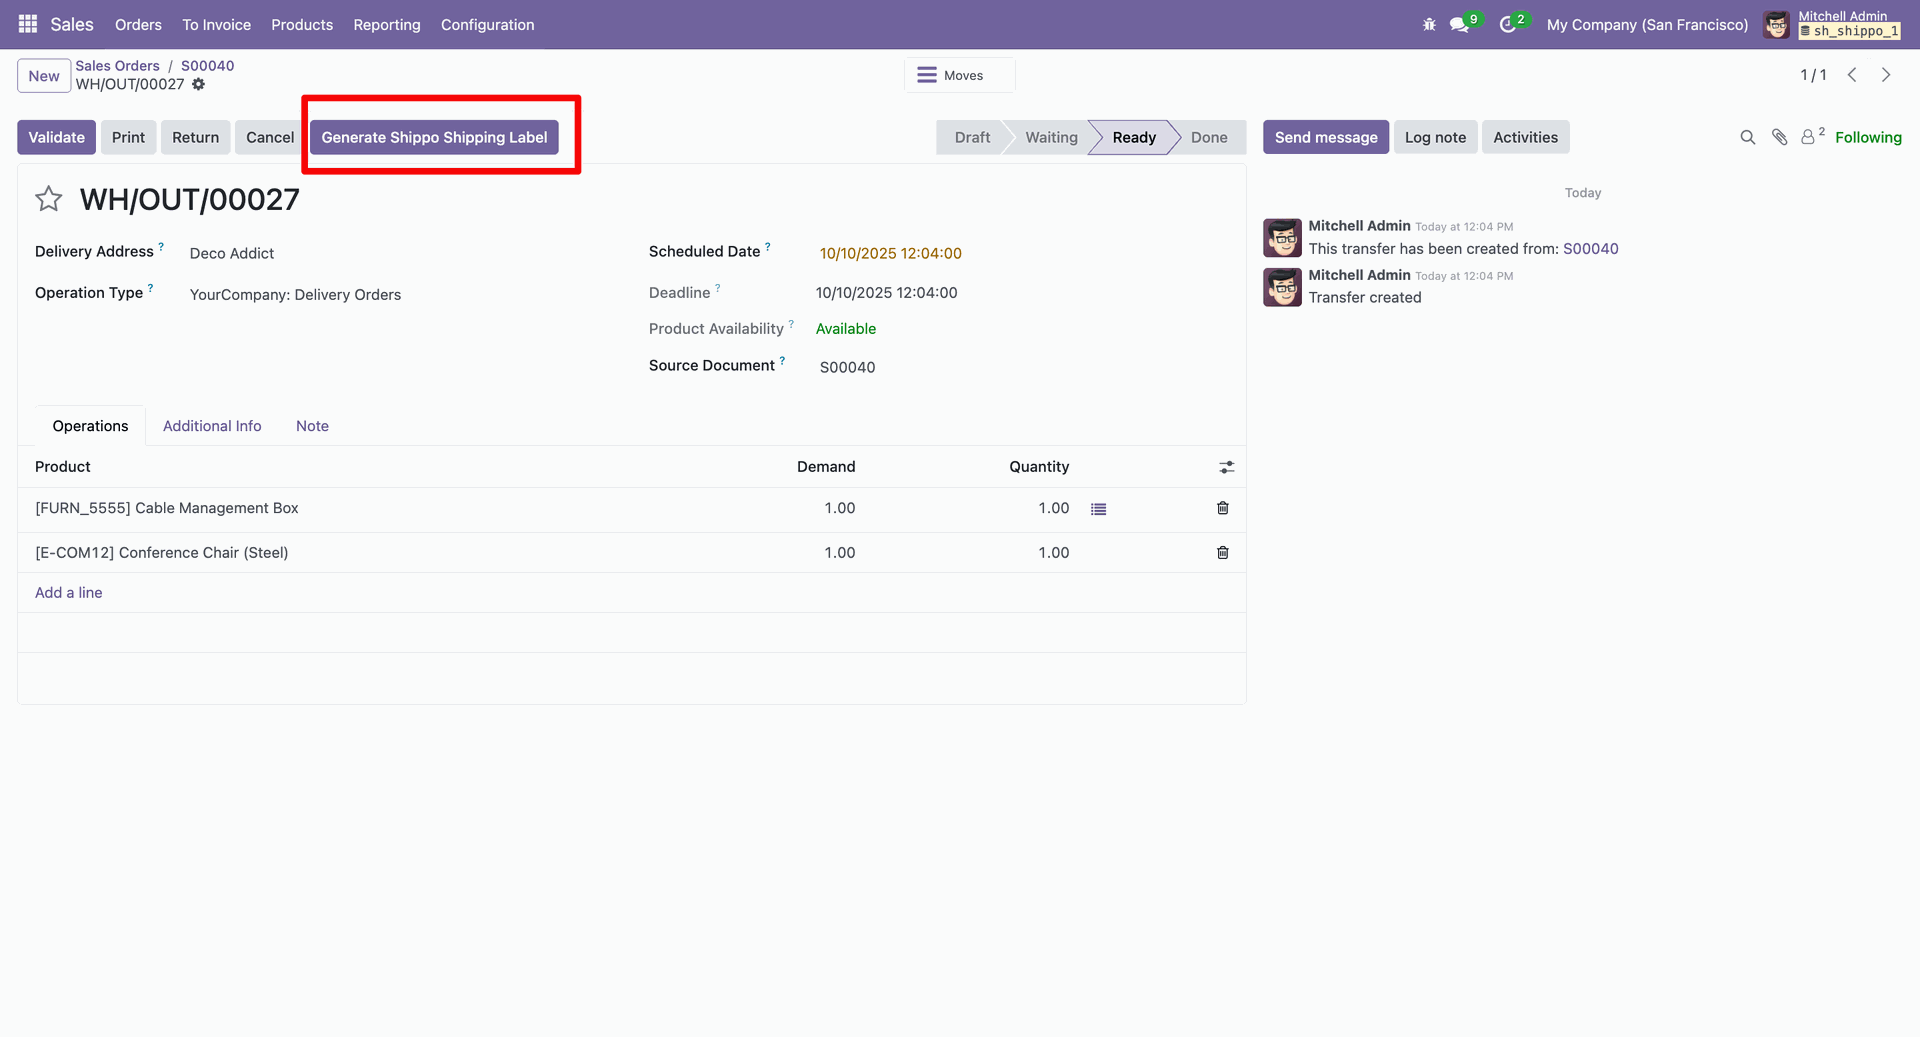The width and height of the screenshot is (1920, 1037).
Task: Search messages with magnifier icon
Action: [1747, 138]
